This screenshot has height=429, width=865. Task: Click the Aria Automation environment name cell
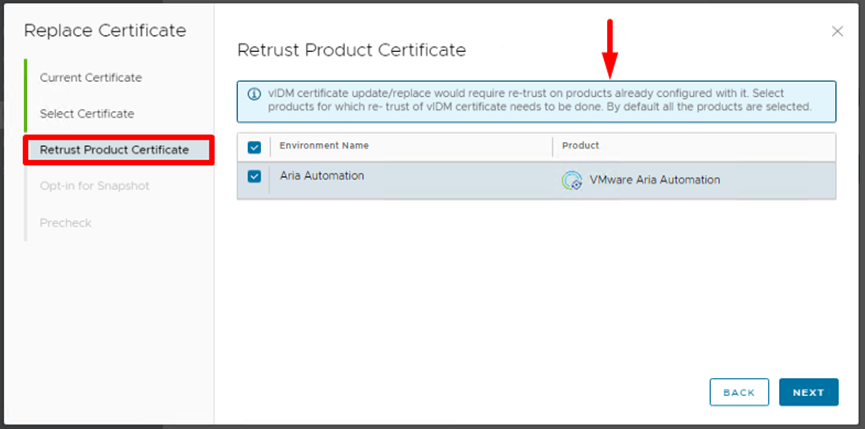pyautogui.click(x=322, y=176)
